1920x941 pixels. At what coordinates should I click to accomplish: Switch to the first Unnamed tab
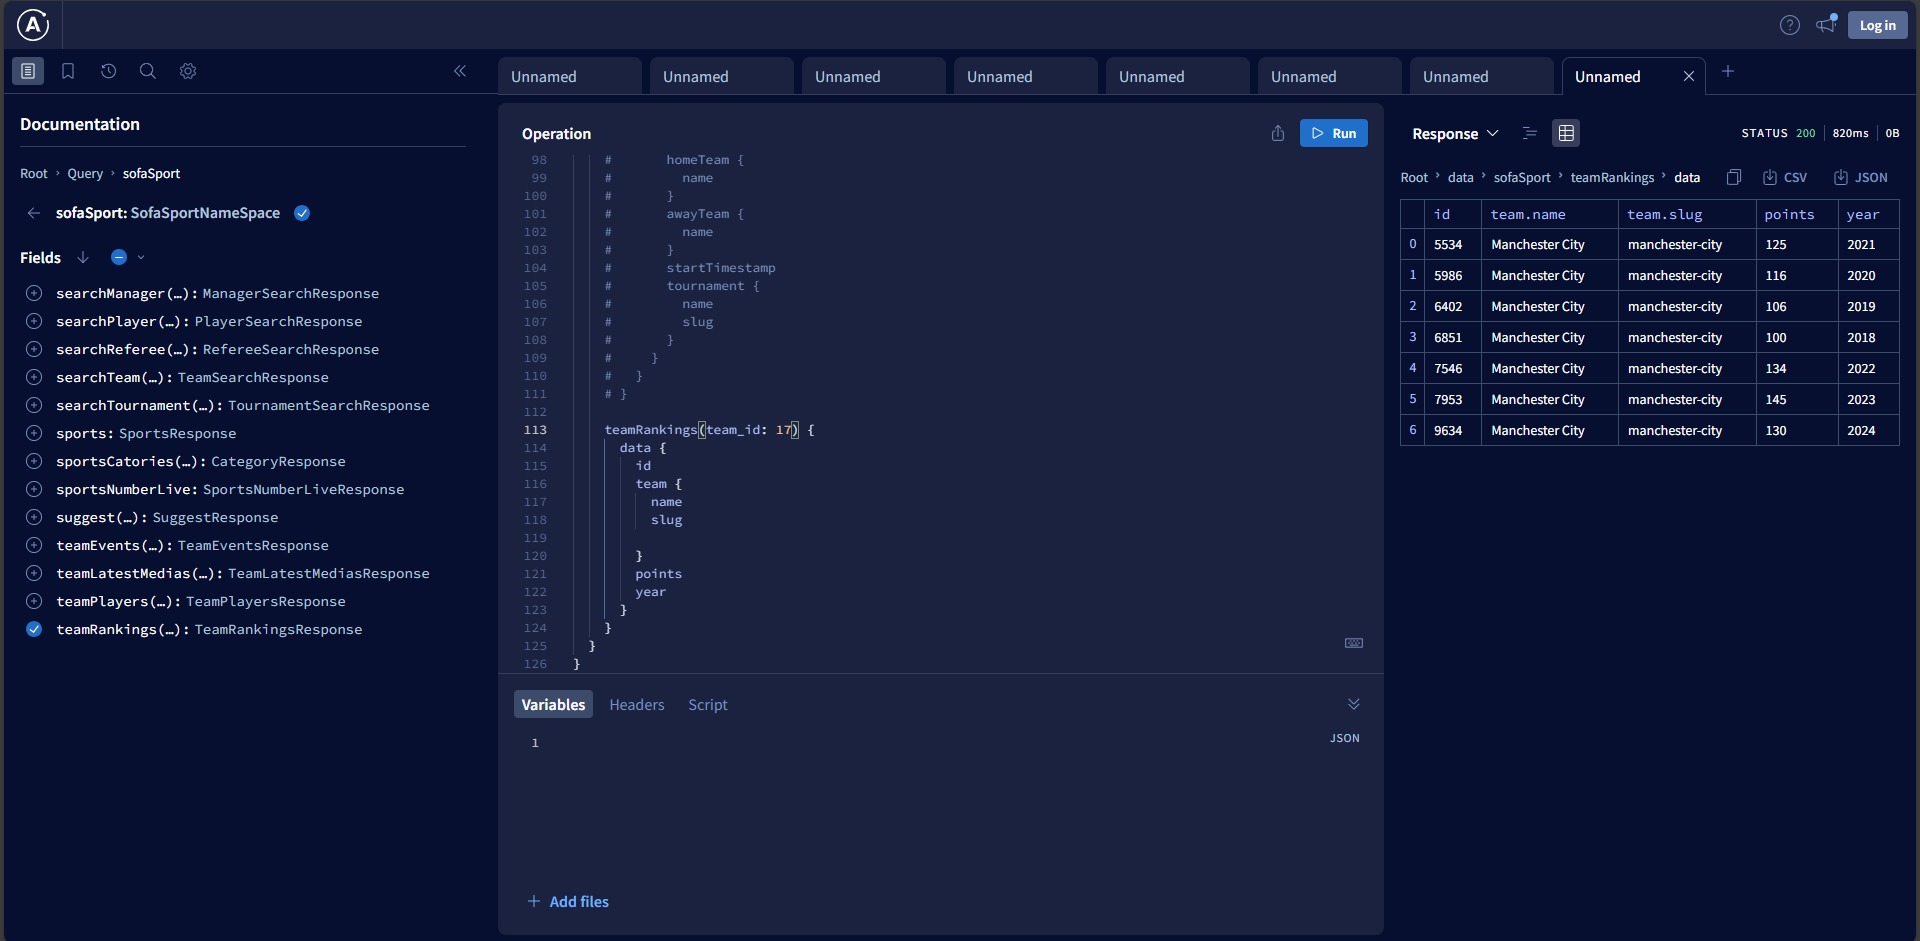(570, 76)
